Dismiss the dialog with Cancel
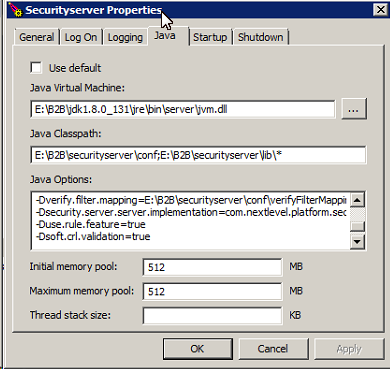 (273, 349)
